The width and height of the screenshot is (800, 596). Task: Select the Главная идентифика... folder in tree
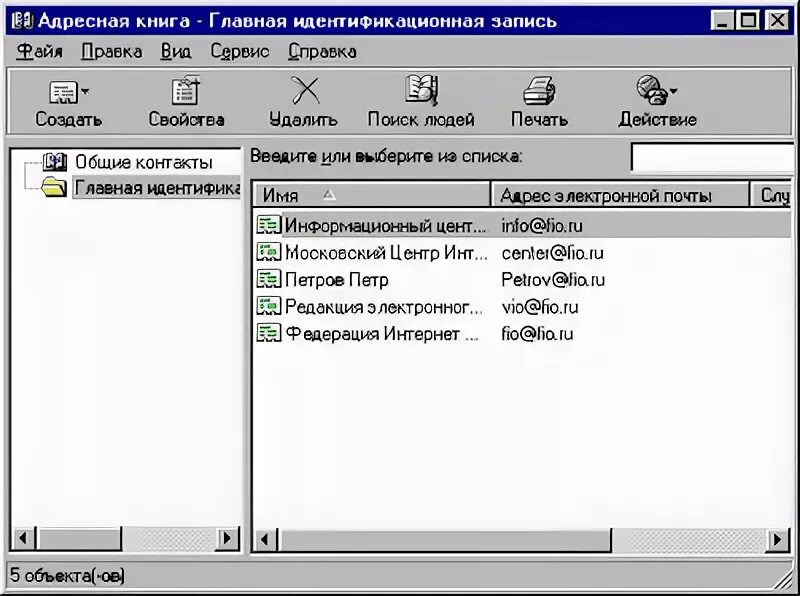coord(157,188)
